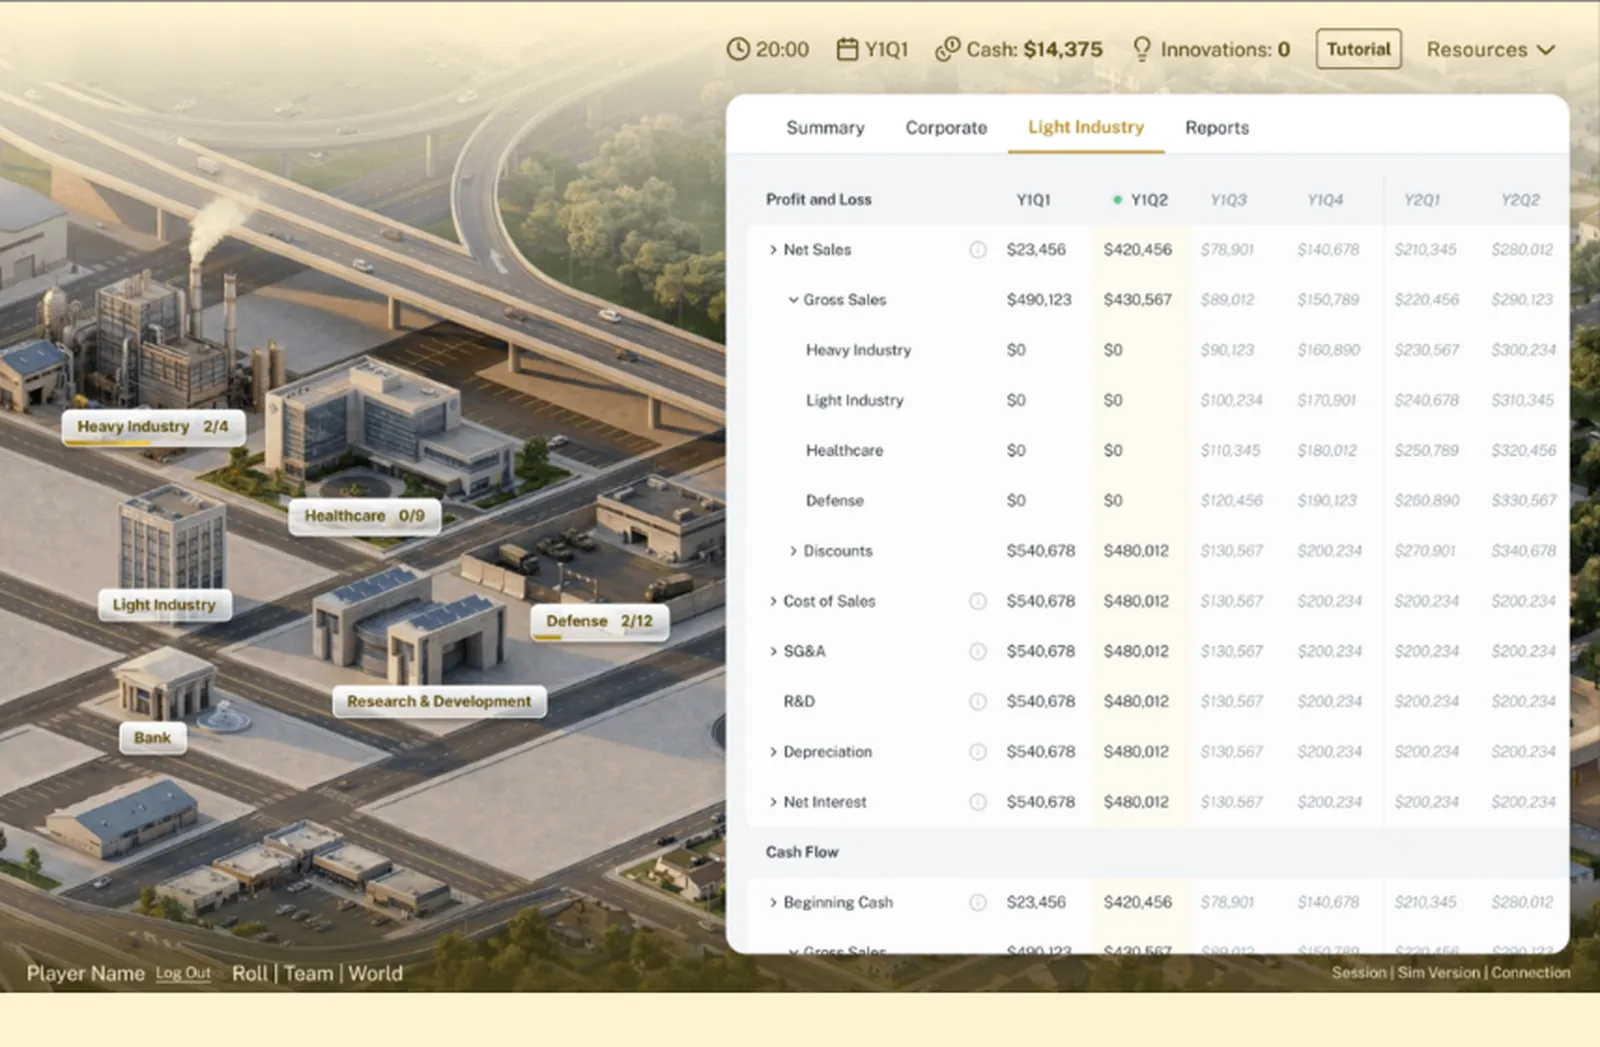Click the Session footer link
This screenshot has height=1047, width=1600.
point(1358,972)
